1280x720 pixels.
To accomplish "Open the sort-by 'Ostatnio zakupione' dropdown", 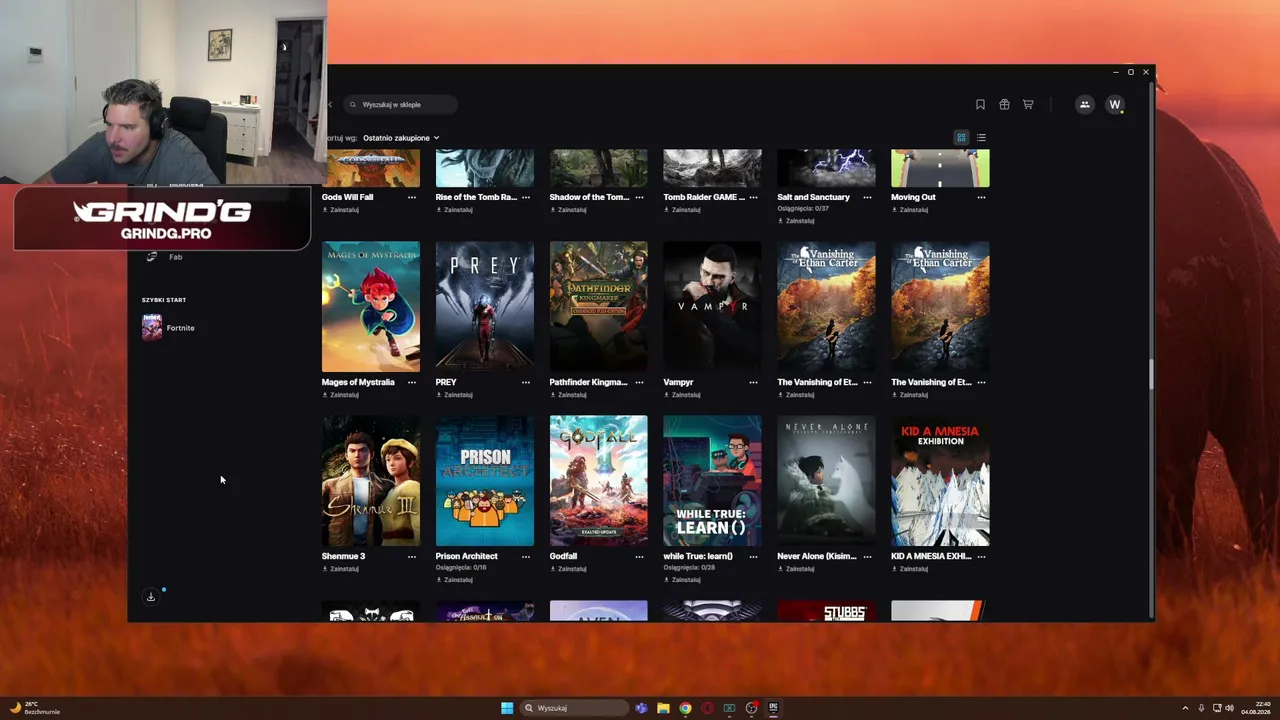I will (x=401, y=138).
